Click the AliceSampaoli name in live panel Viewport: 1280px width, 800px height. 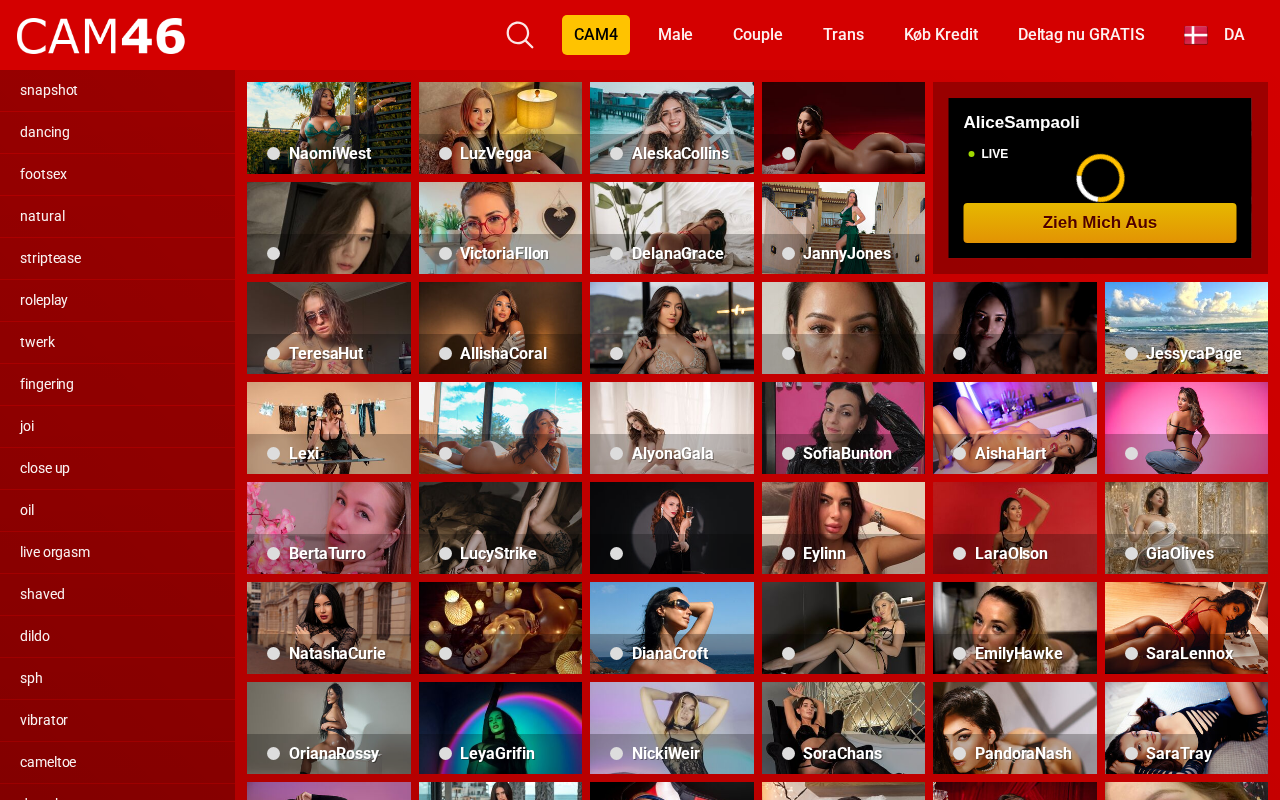tap(1021, 123)
